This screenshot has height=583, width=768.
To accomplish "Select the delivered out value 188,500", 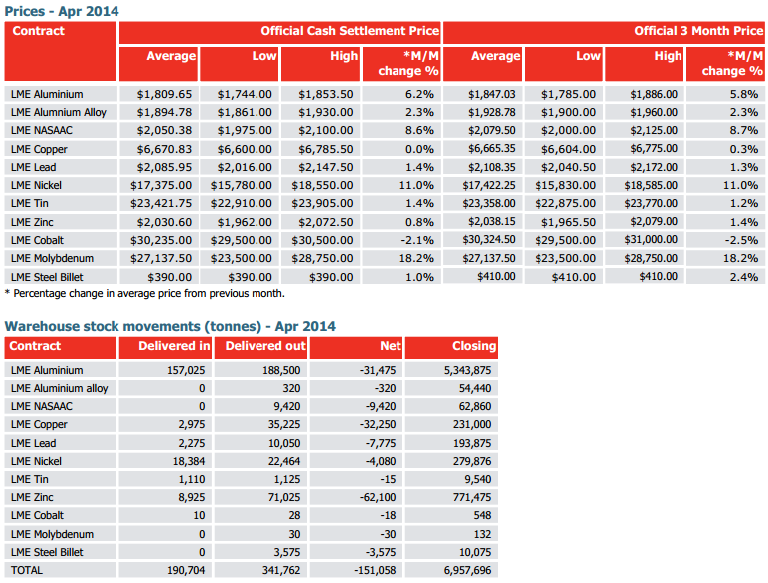I will (x=281, y=370).
